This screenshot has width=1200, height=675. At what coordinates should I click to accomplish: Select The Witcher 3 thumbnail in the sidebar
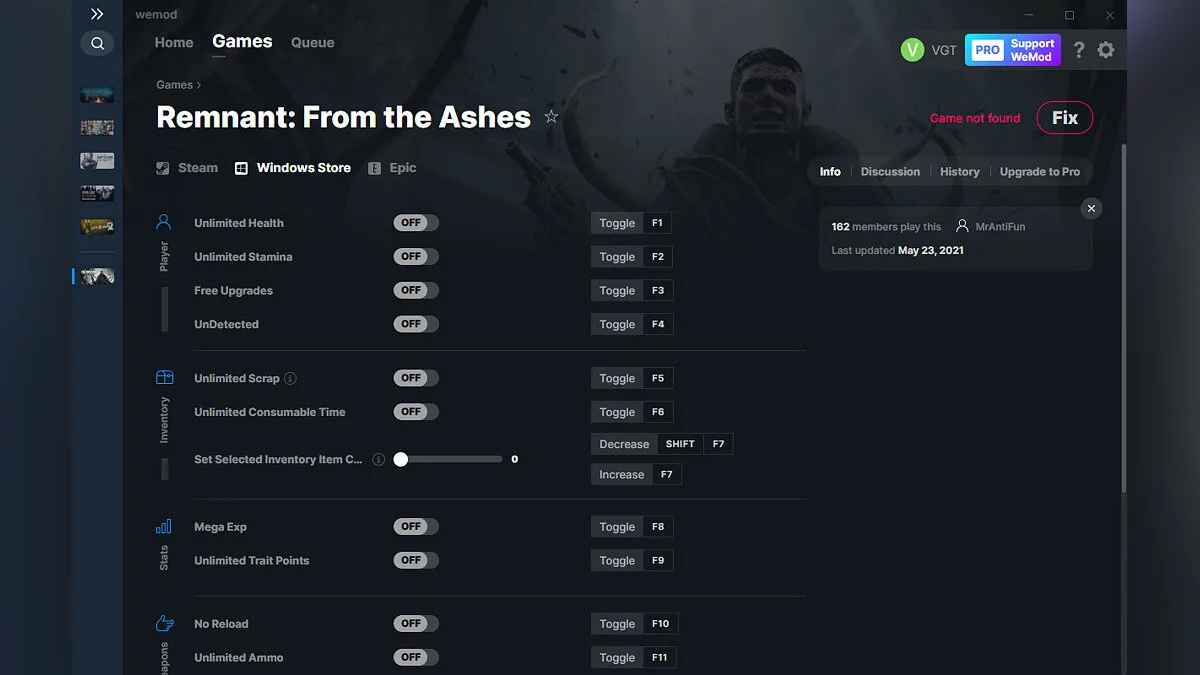pyautogui.click(x=96, y=160)
